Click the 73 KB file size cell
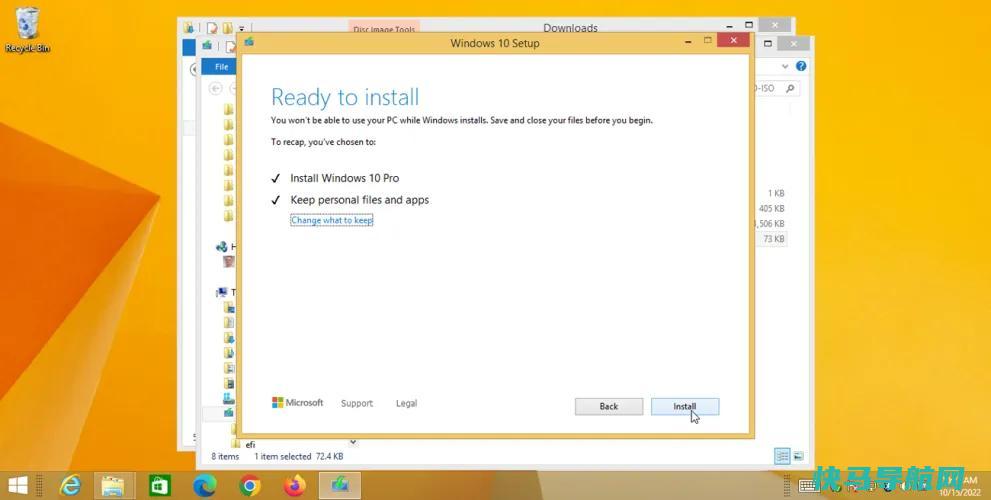The image size is (991, 500). [x=774, y=239]
